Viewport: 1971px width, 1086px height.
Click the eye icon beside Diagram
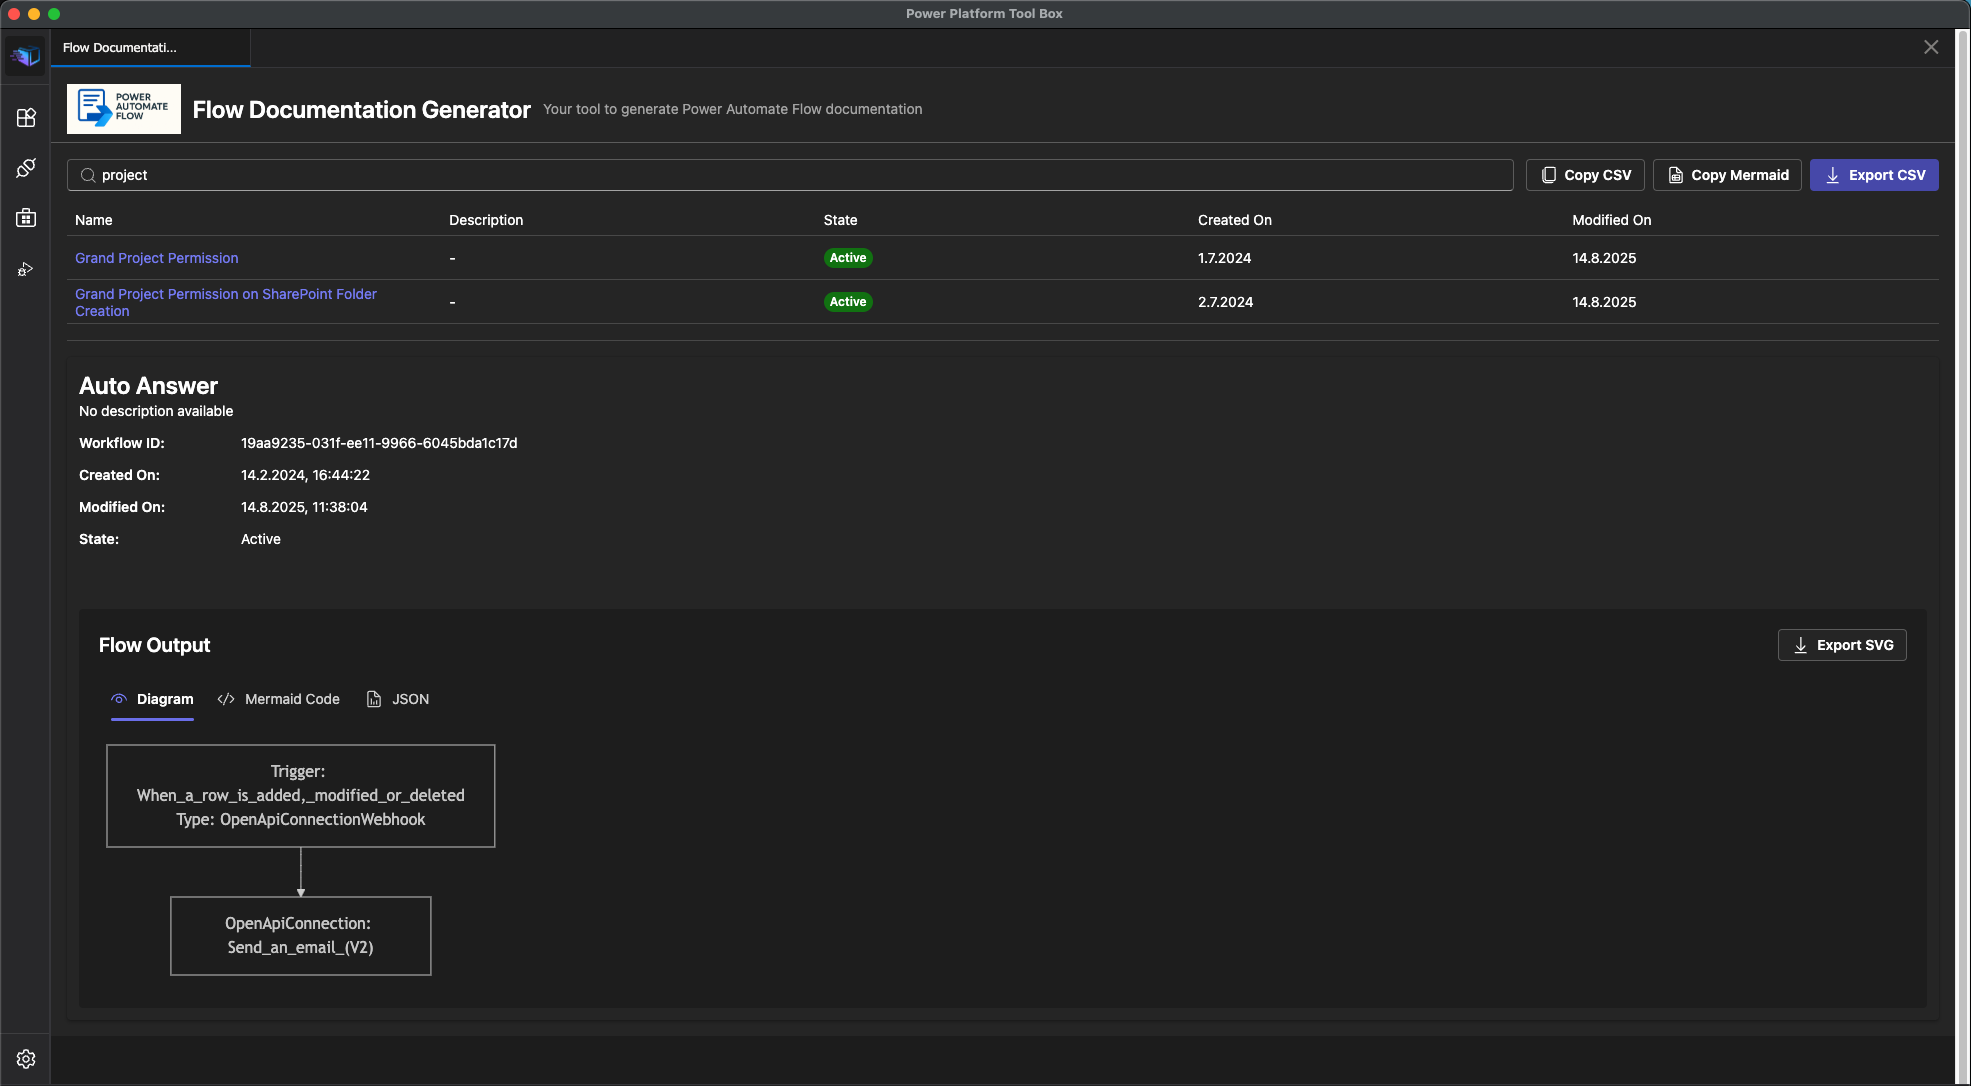coord(120,699)
